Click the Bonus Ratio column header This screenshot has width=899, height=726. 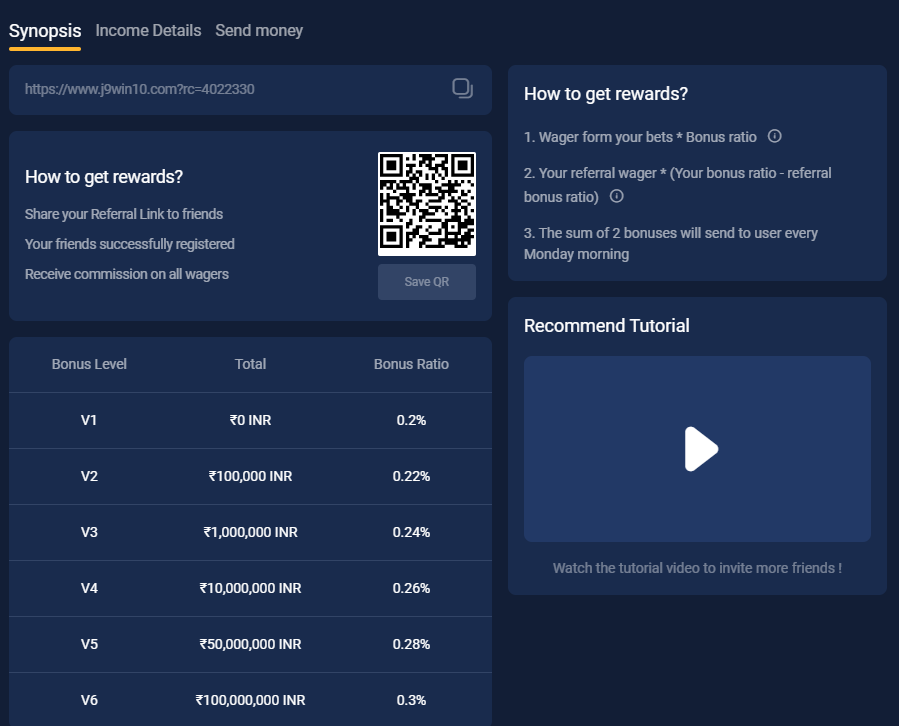tap(411, 364)
